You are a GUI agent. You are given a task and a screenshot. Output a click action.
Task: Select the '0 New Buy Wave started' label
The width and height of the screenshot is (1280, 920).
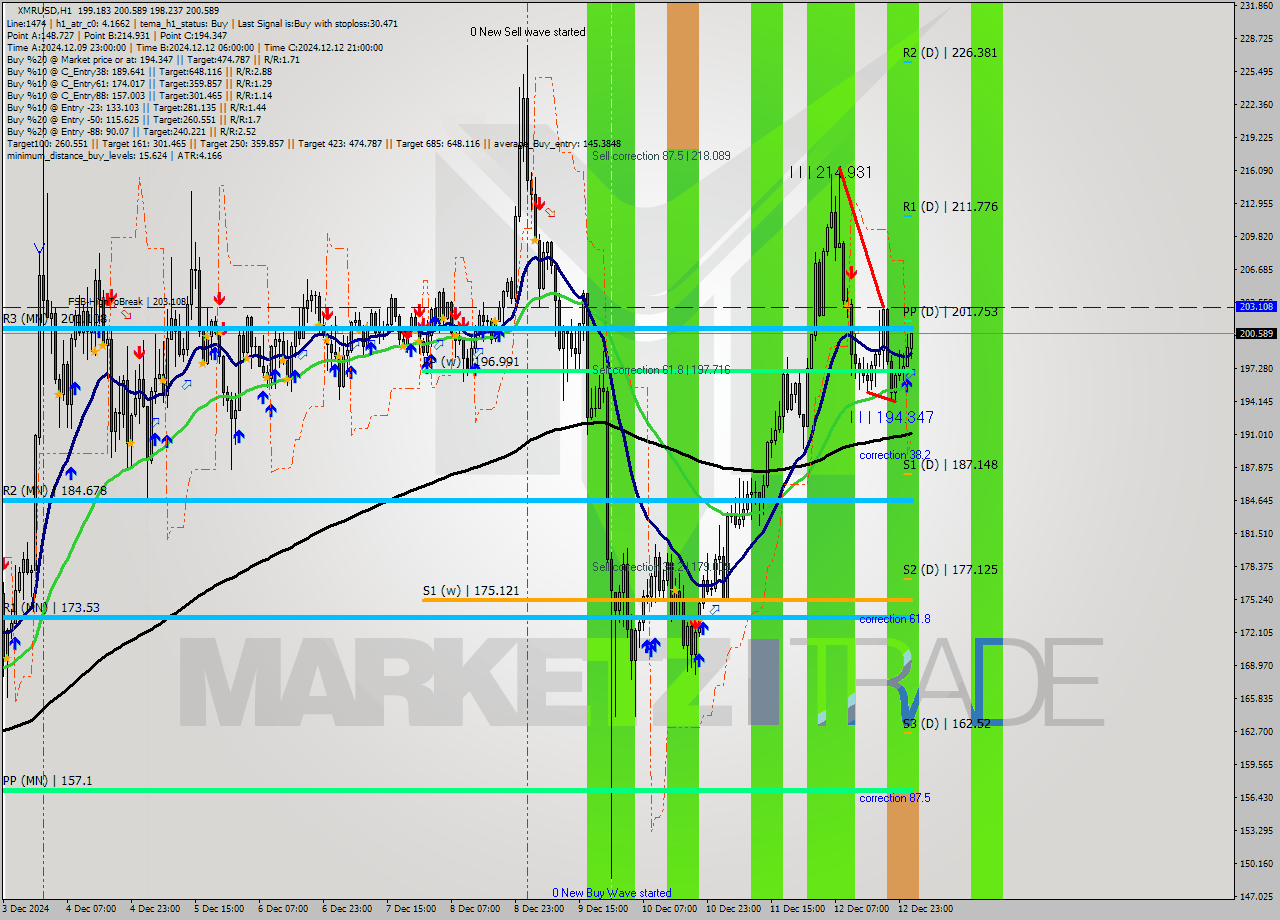point(612,893)
